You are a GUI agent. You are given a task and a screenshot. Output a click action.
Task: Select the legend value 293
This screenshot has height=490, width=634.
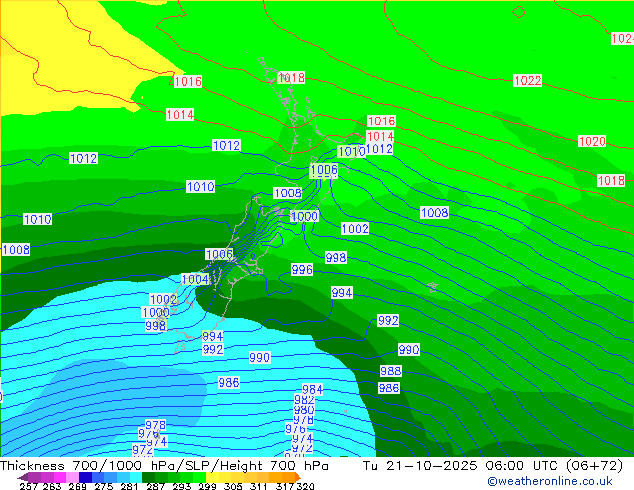(182, 486)
